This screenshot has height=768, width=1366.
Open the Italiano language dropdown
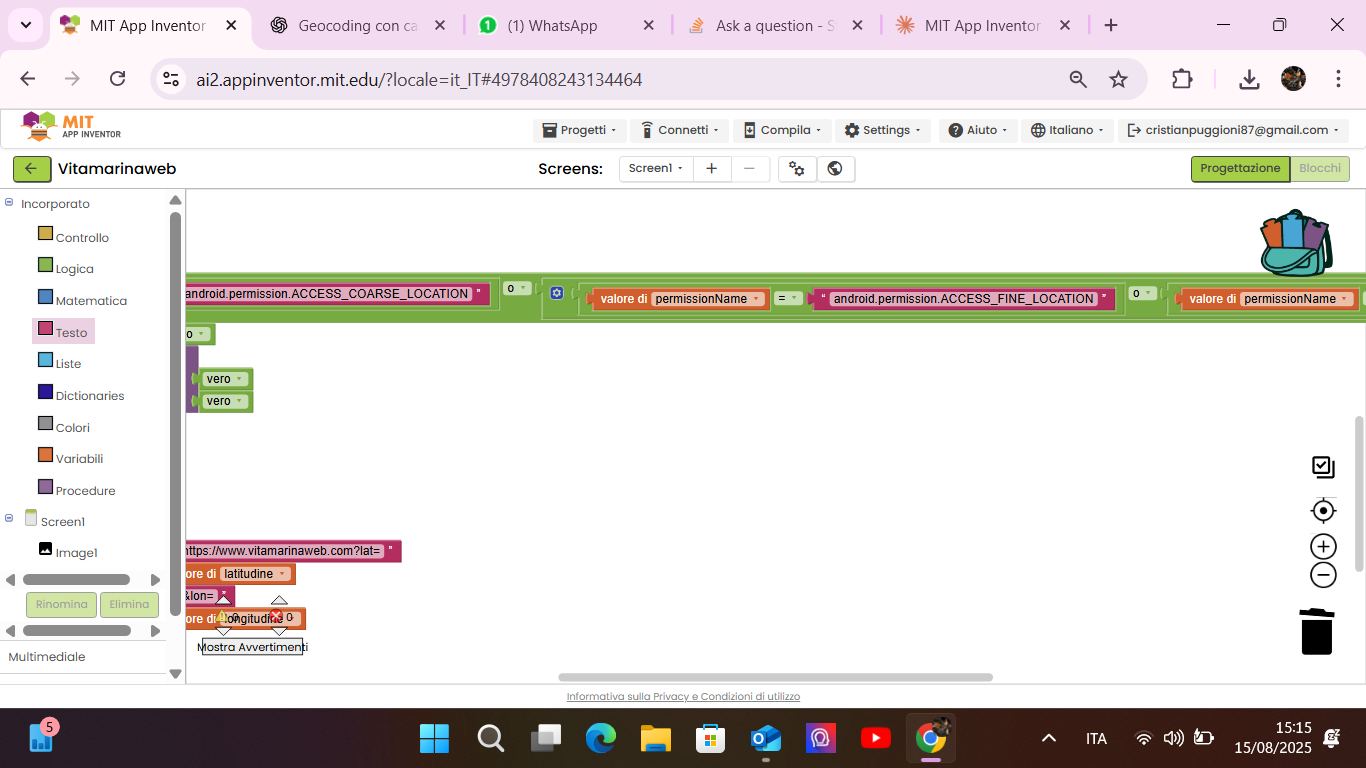pyautogui.click(x=1068, y=130)
